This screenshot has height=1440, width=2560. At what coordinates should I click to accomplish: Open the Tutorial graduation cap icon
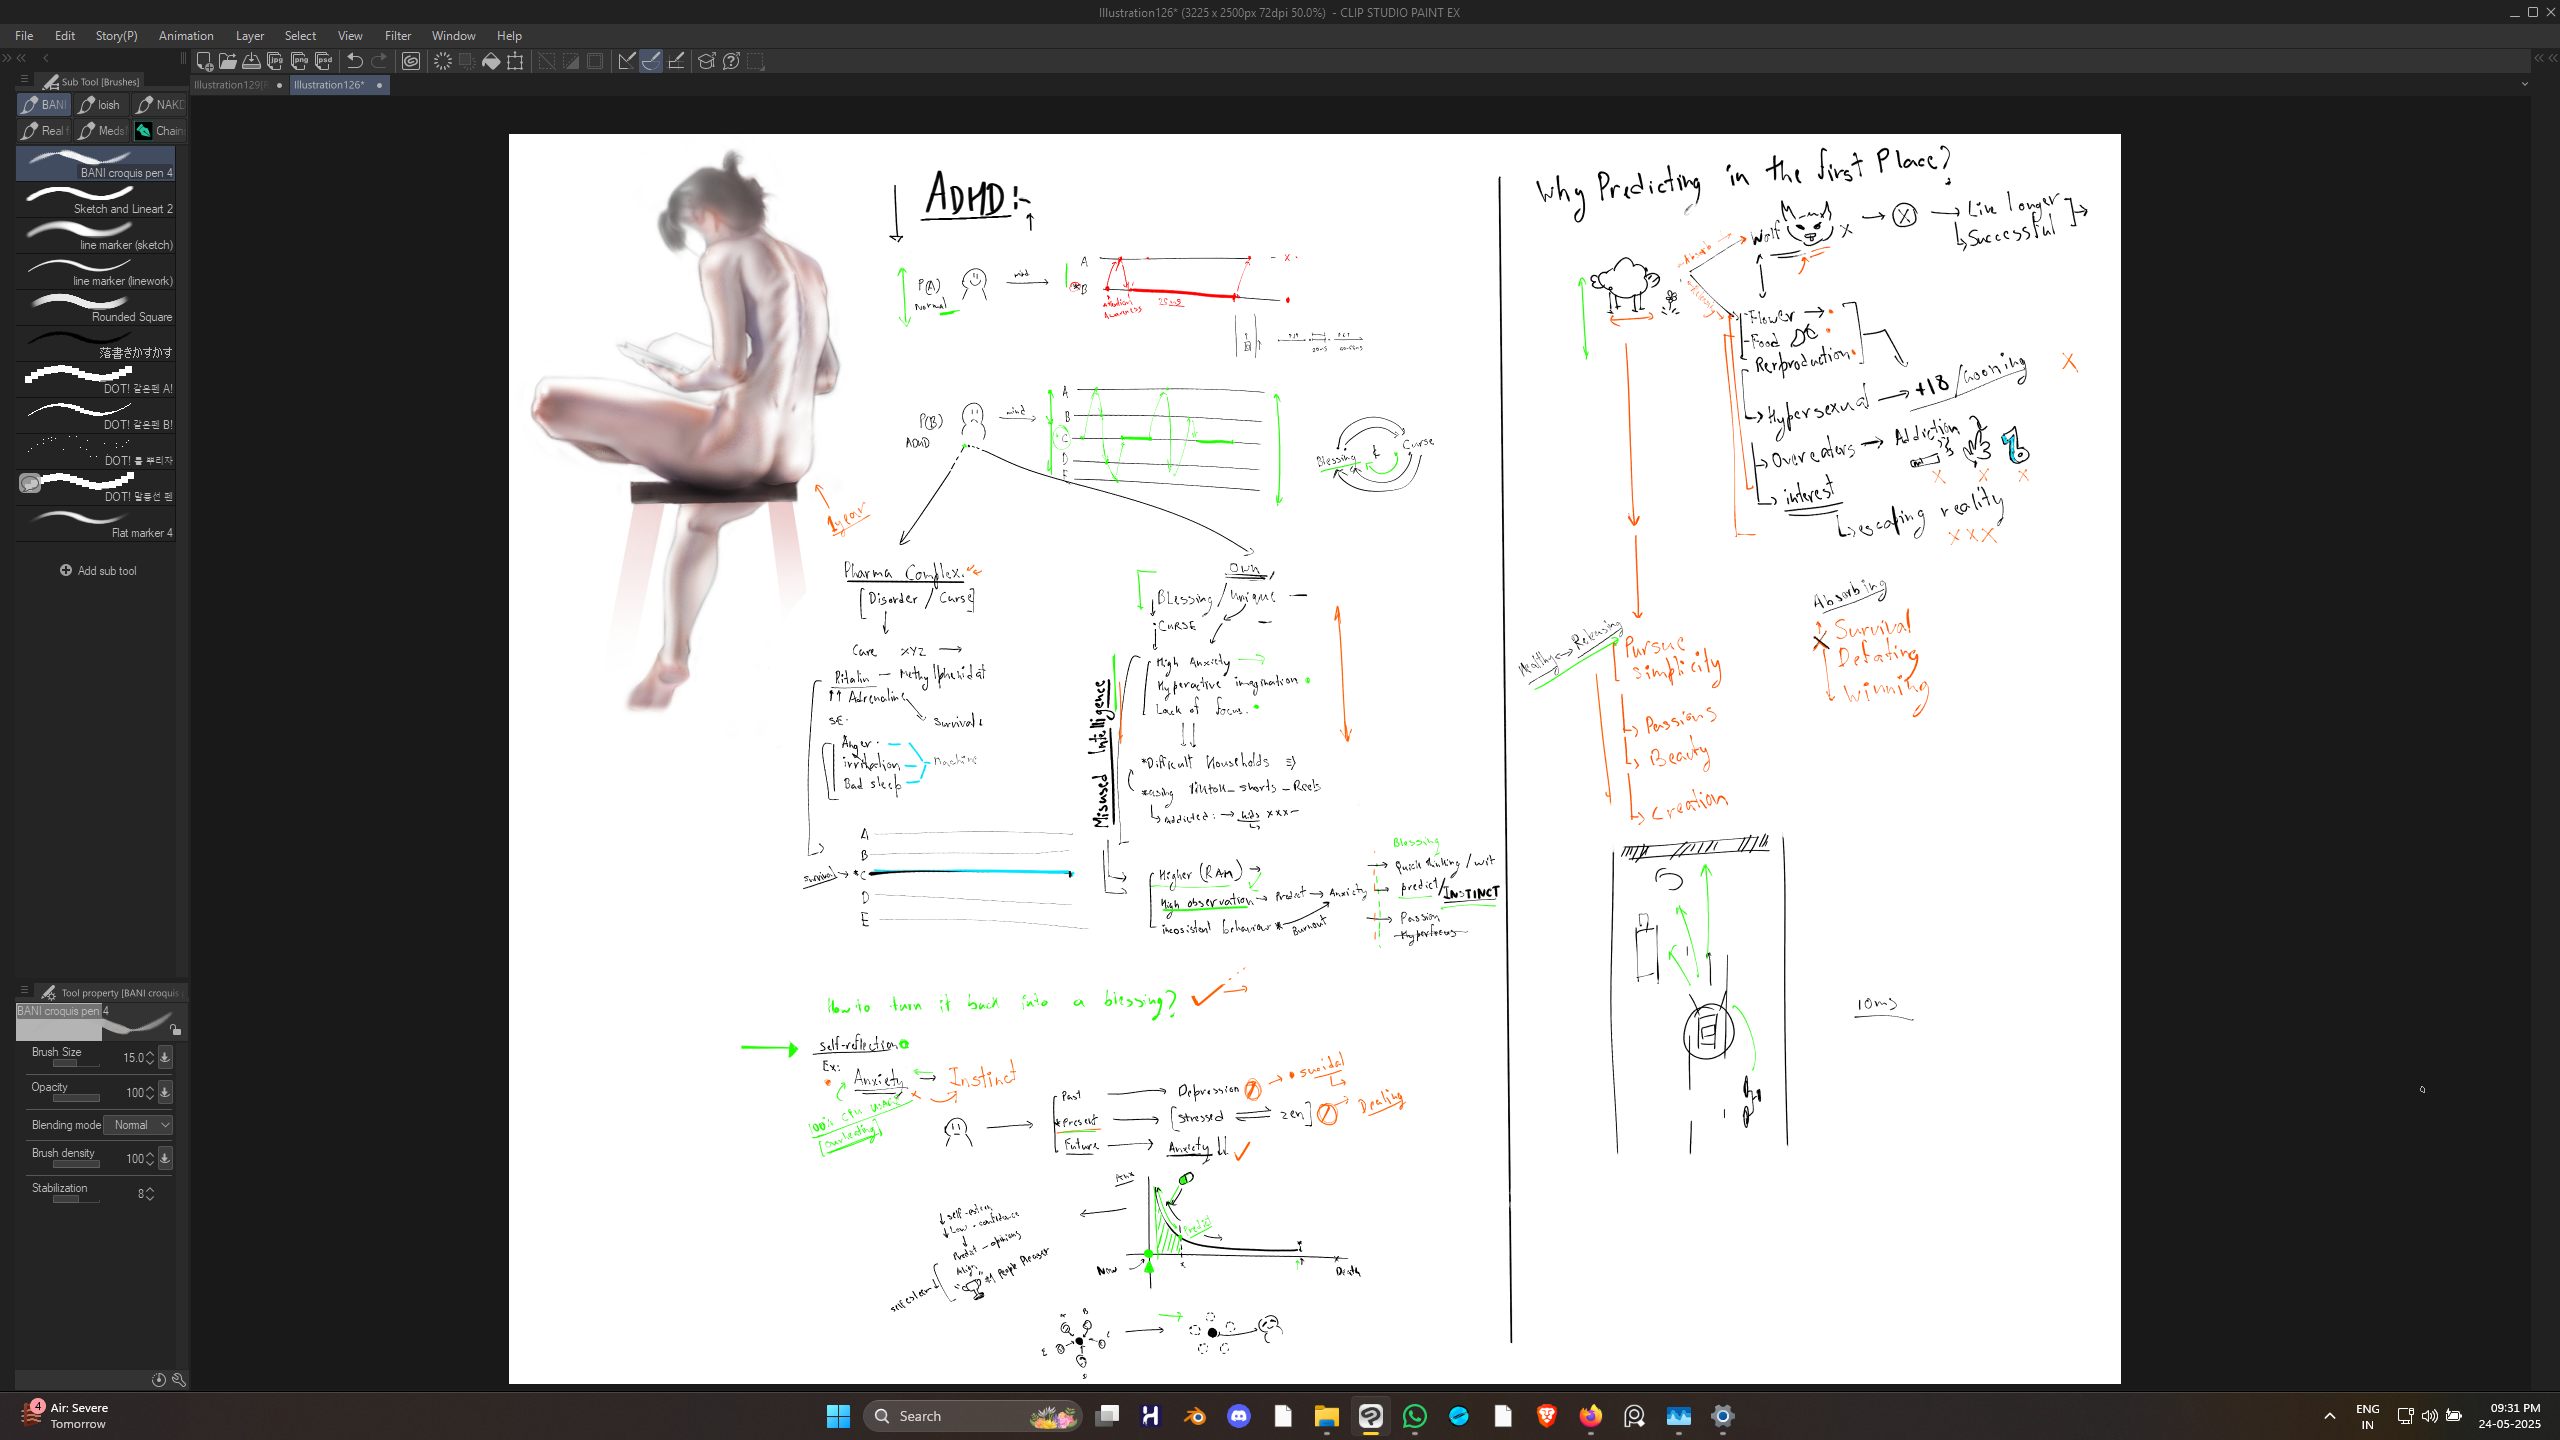point(707,61)
